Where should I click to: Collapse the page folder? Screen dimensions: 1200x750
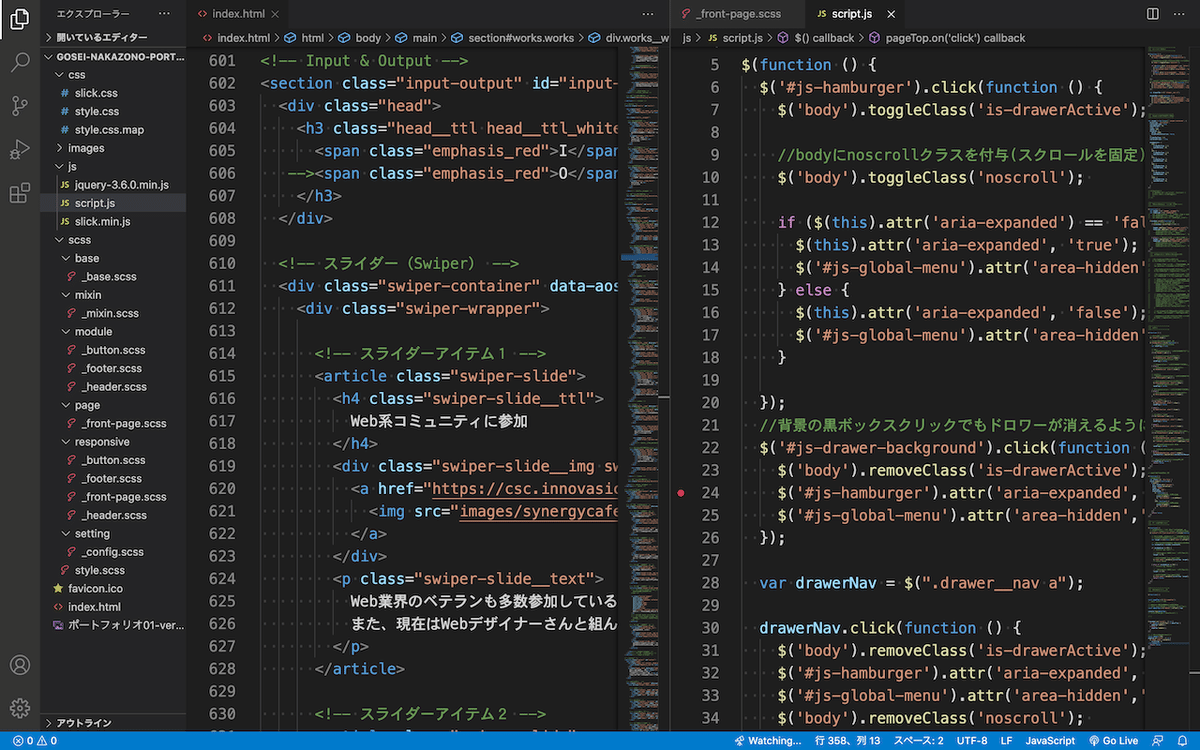pyautogui.click(x=113, y=405)
